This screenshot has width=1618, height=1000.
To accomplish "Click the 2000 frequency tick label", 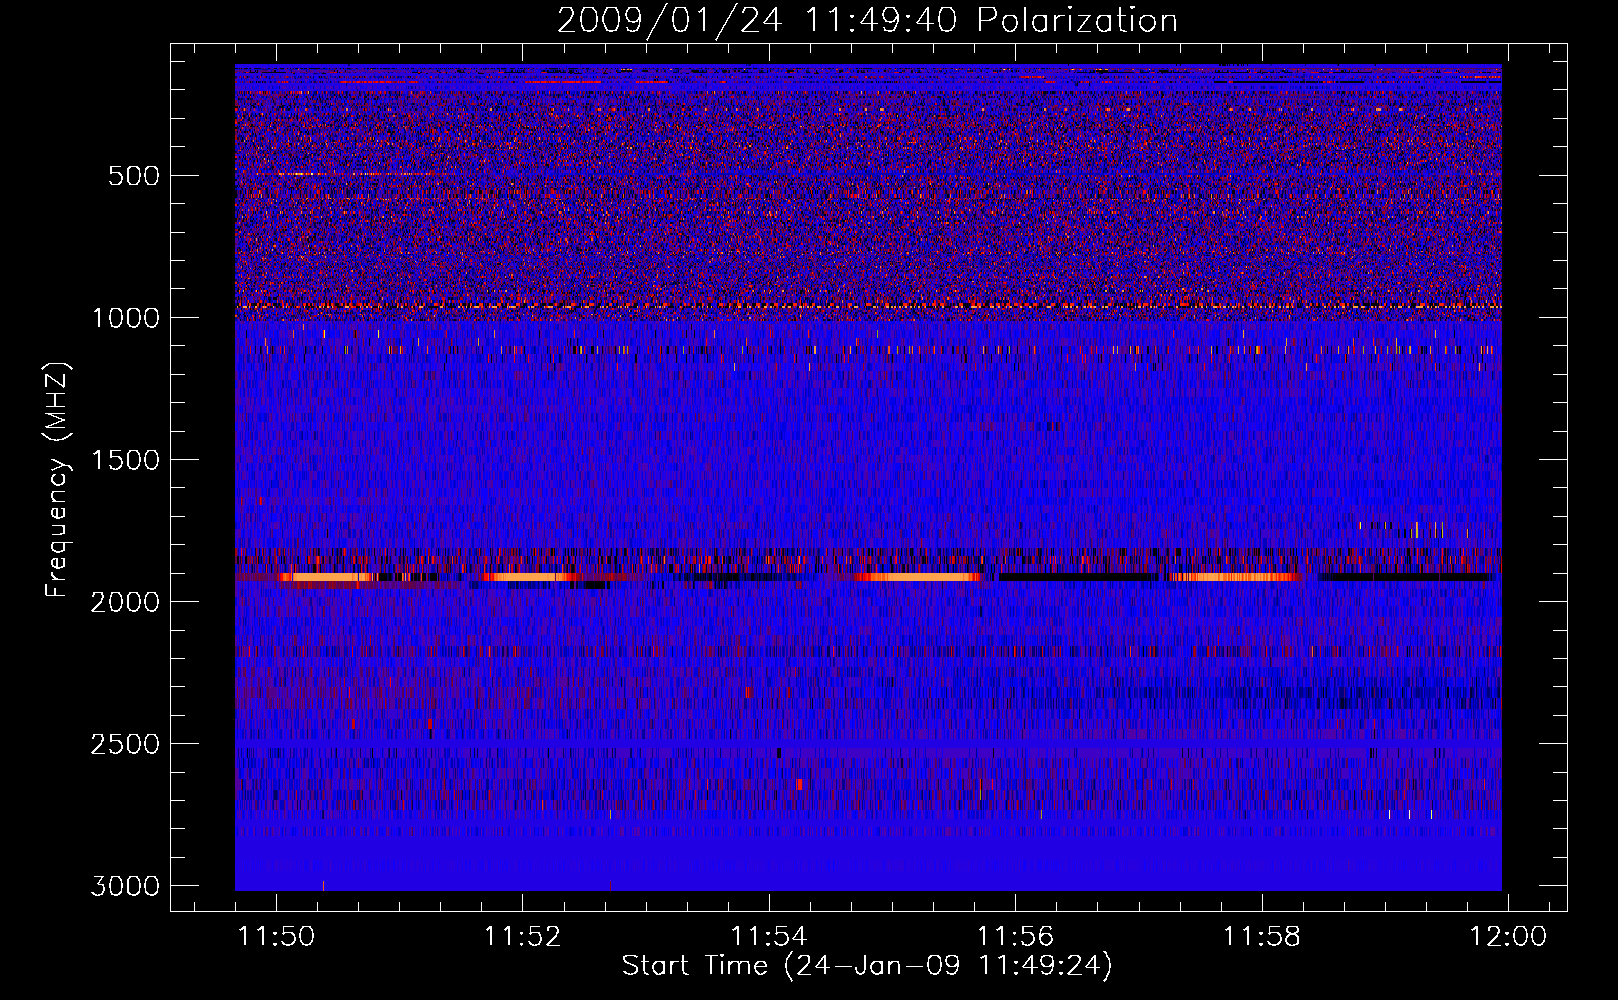I will (125, 602).
